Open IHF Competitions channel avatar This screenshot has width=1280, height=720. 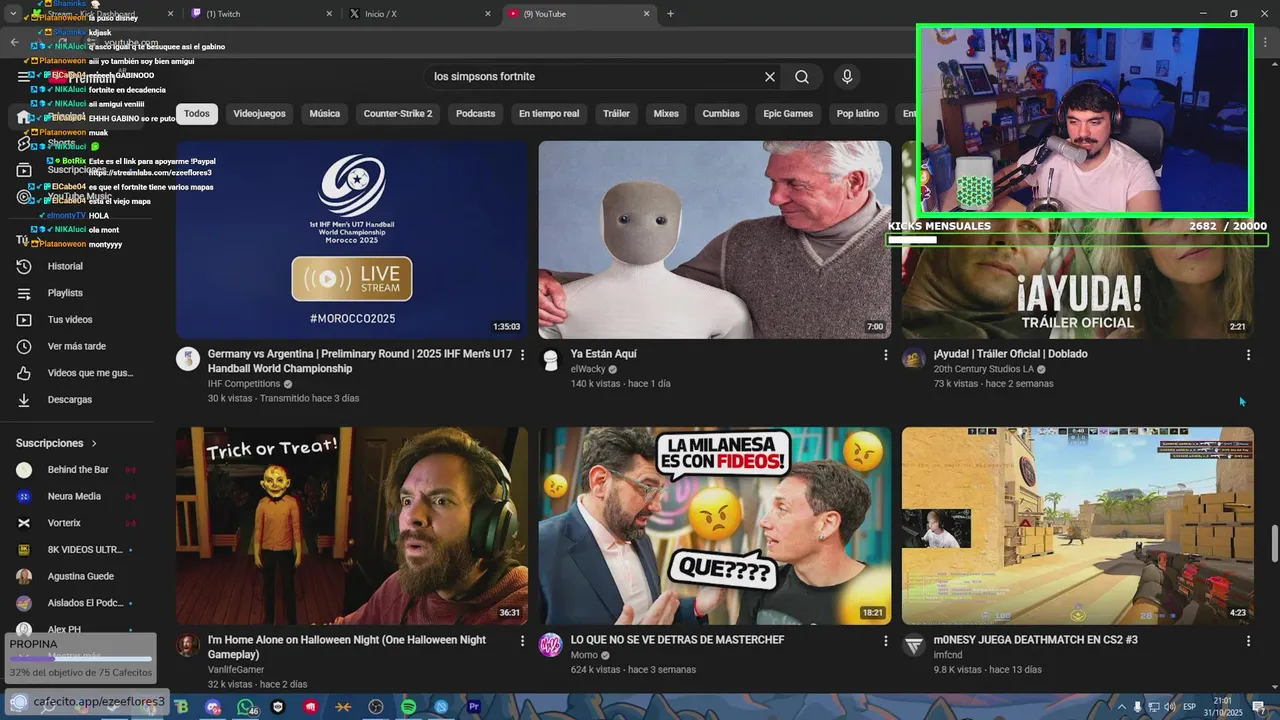click(x=188, y=359)
